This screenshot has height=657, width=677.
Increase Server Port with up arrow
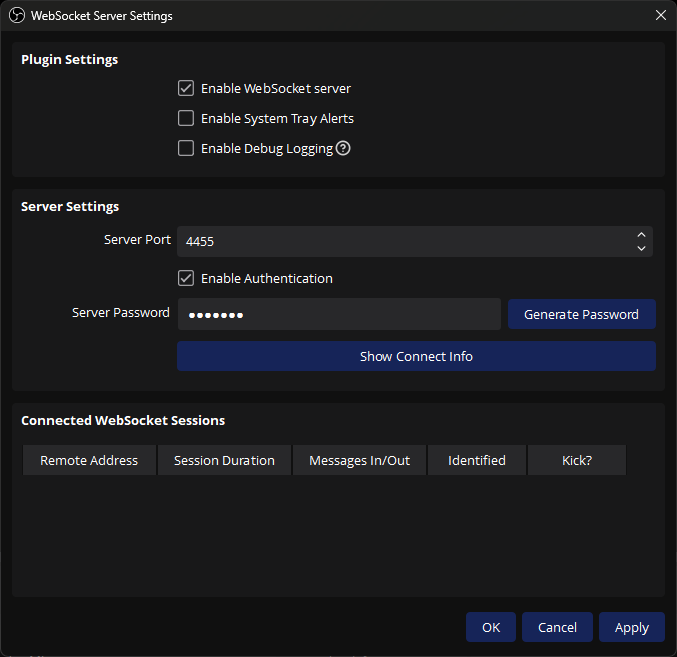click(x=641, y=235)
